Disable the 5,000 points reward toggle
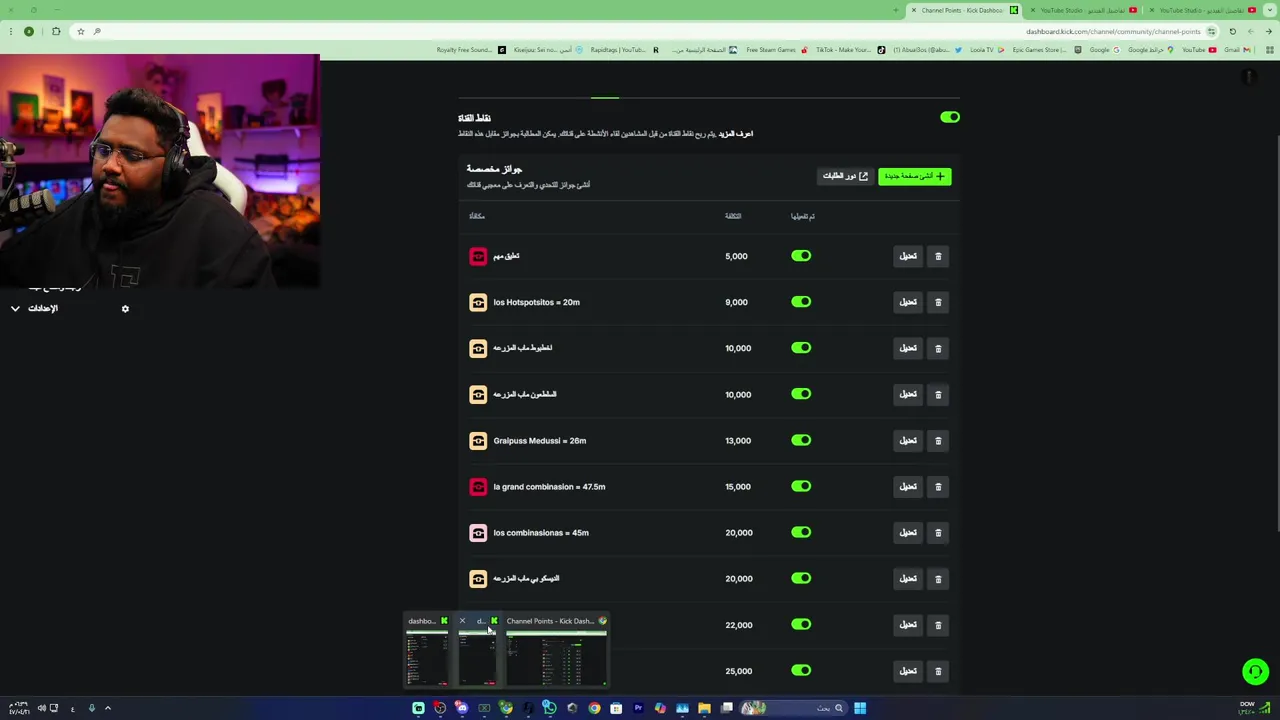This screenshot has height=720, width=1280. click(x=801, y=256)
